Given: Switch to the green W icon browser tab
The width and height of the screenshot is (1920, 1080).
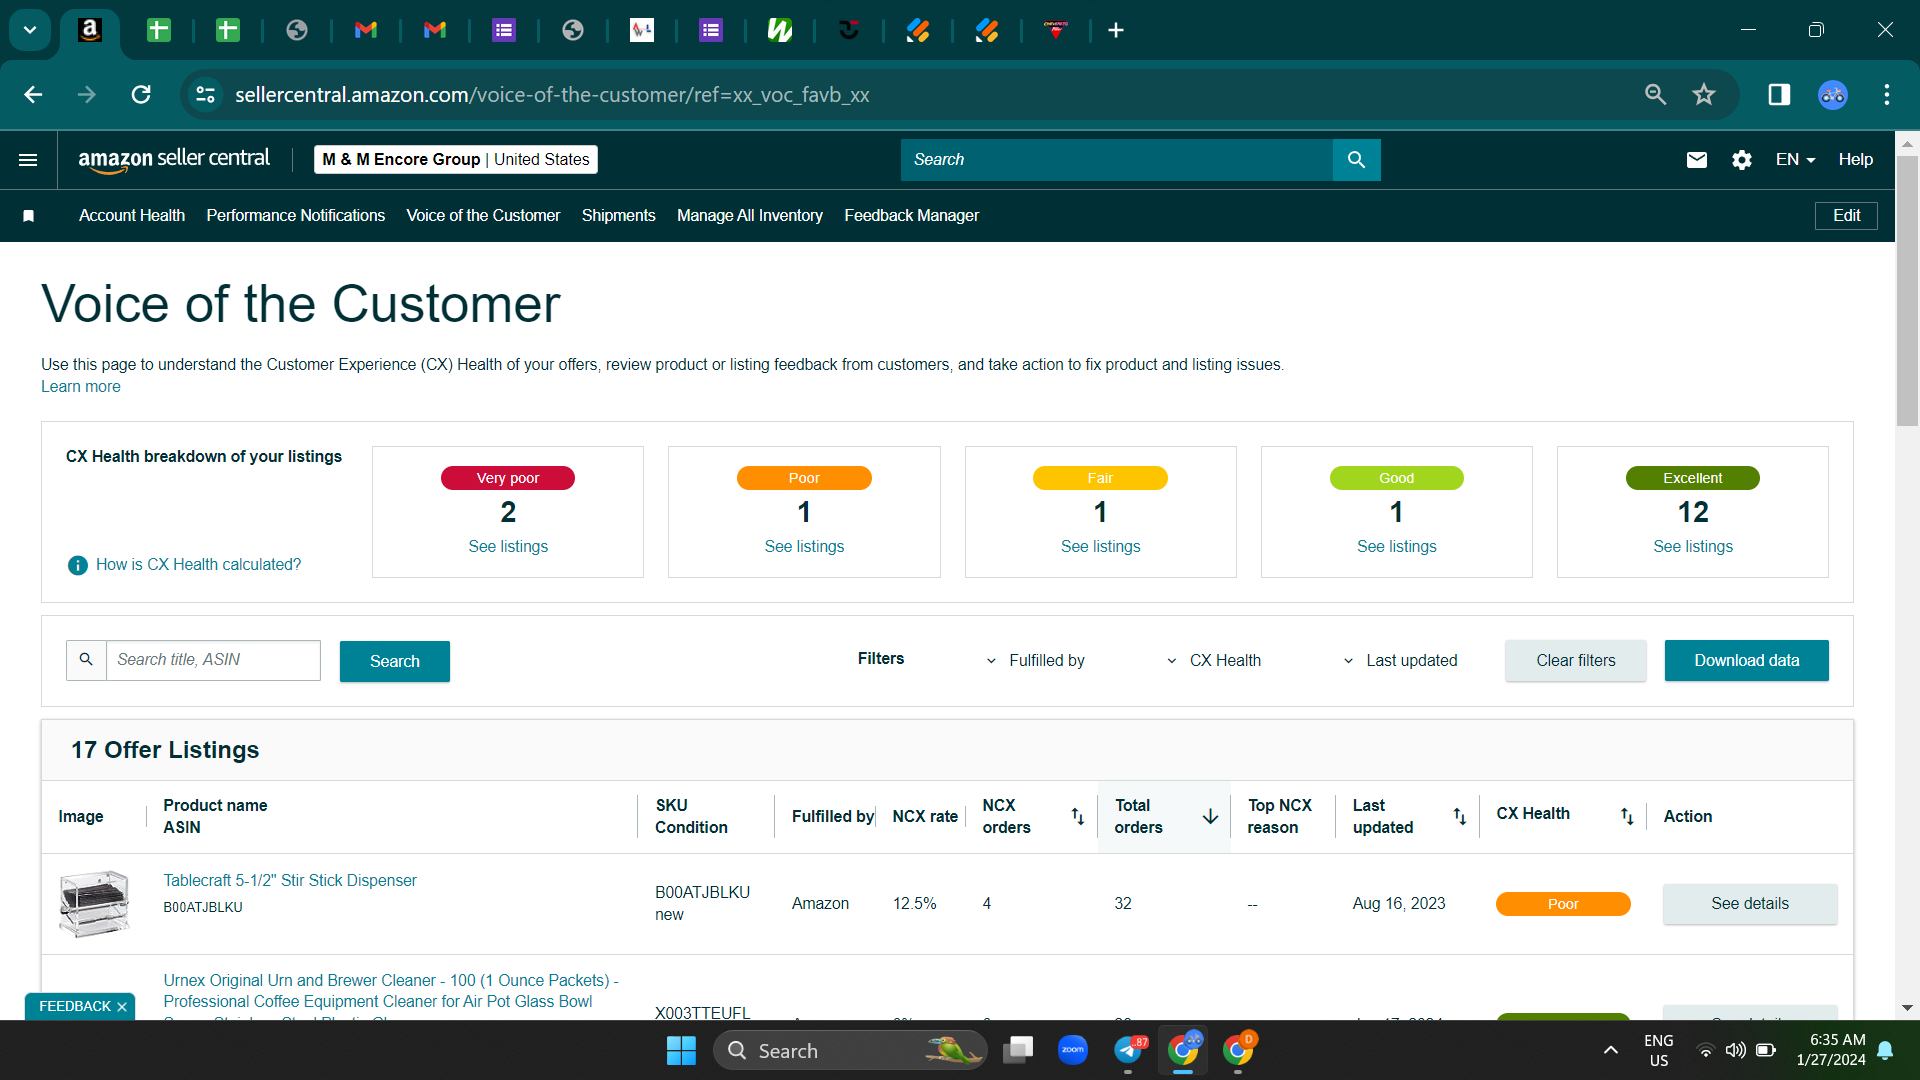Looking at the screenshot, I should (780, 30).
